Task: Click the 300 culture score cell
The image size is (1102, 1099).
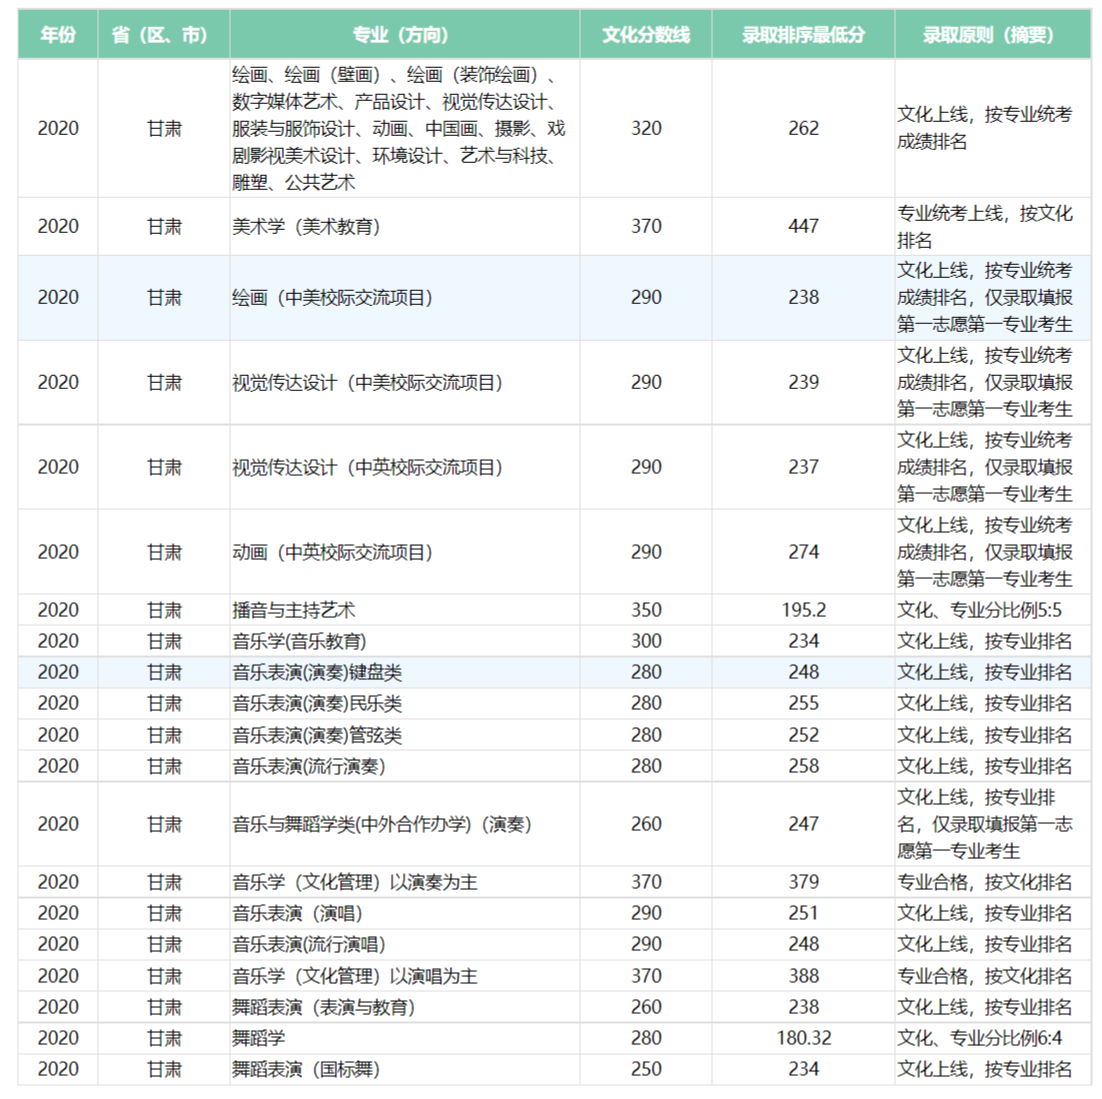Action: [x=646, y=641]
